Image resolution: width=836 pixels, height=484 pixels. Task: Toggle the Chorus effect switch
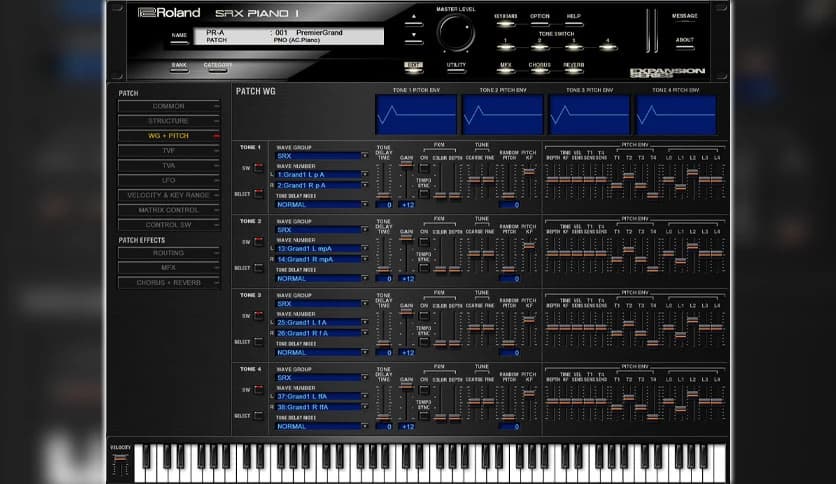pyautogui.click(x=540, y=70)
